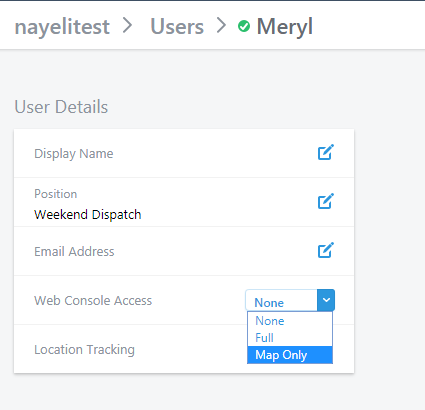Click the Web Console Access label

(x=93, y=301)
